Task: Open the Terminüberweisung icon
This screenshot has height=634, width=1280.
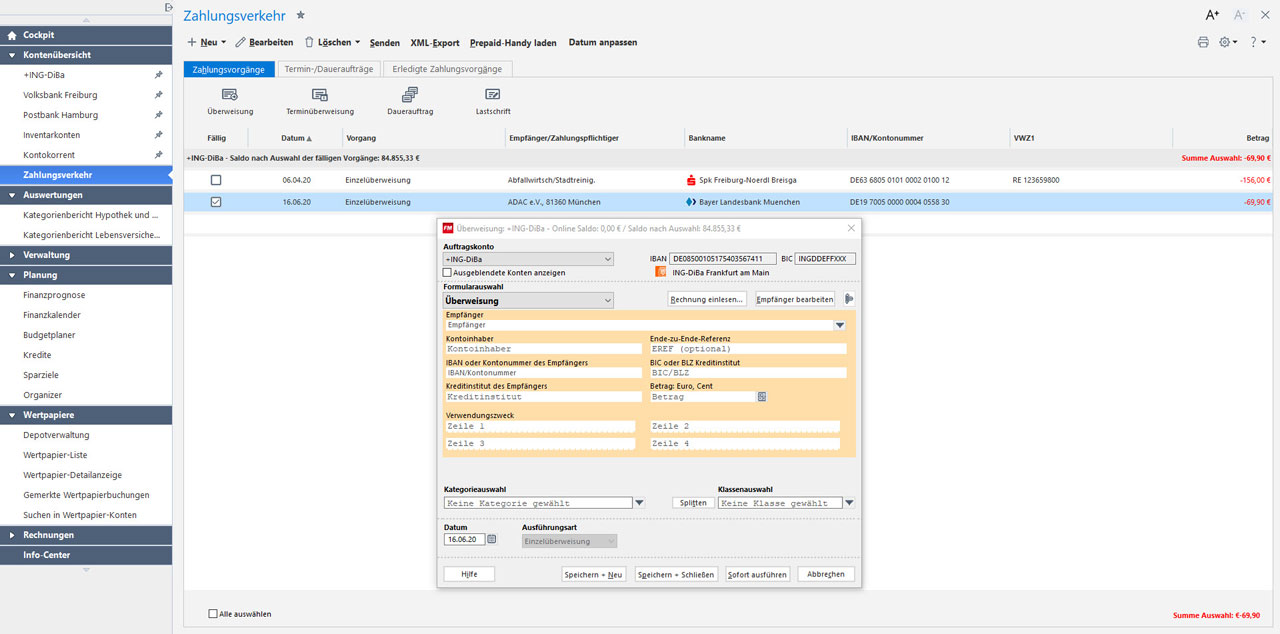Action: click(x=320, y=95)
